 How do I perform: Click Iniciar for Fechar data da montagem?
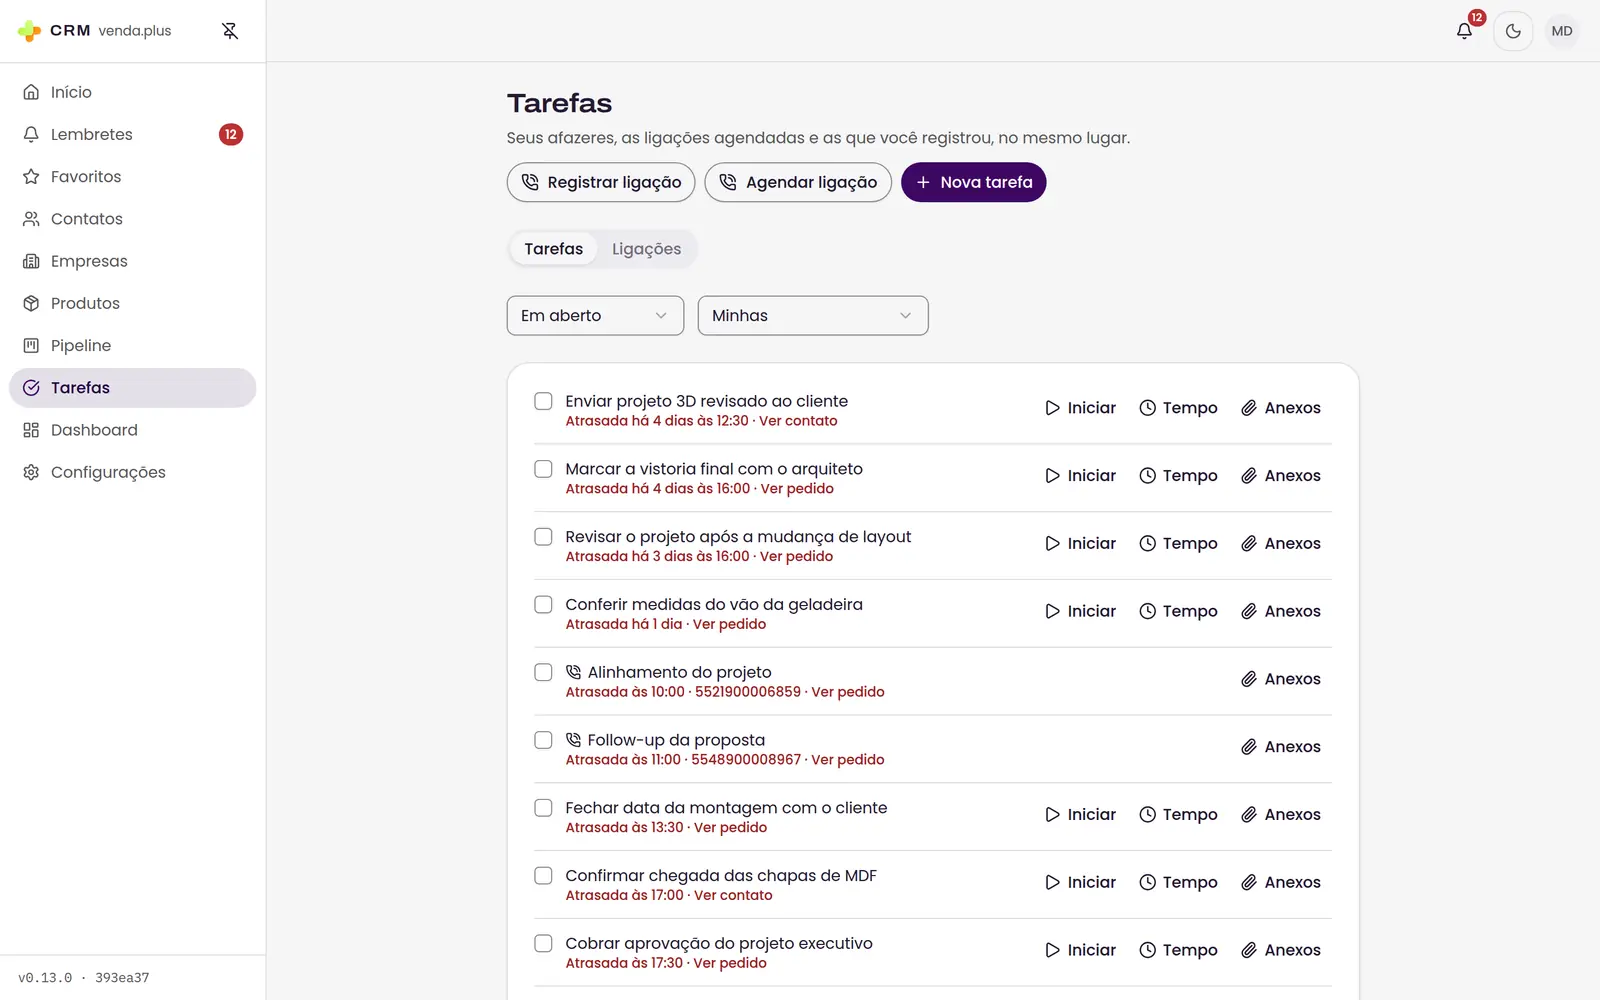point(1080,815)
